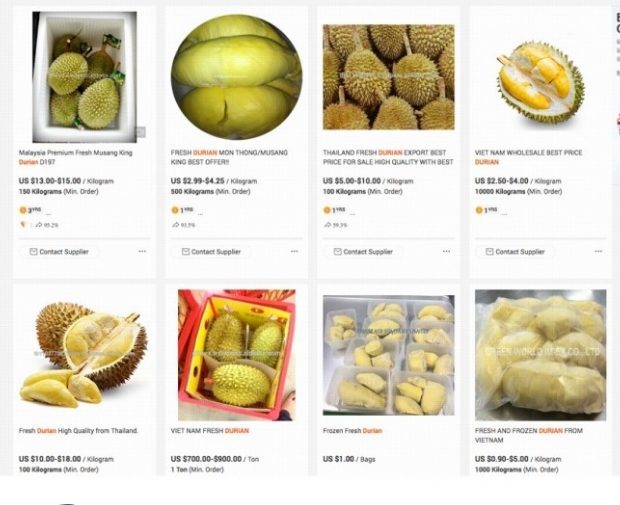The width and height of the screenshot is (620, 505).
Task: Open Malaysia Premium Fresh Musang King title link
Action: click(76, 157)
